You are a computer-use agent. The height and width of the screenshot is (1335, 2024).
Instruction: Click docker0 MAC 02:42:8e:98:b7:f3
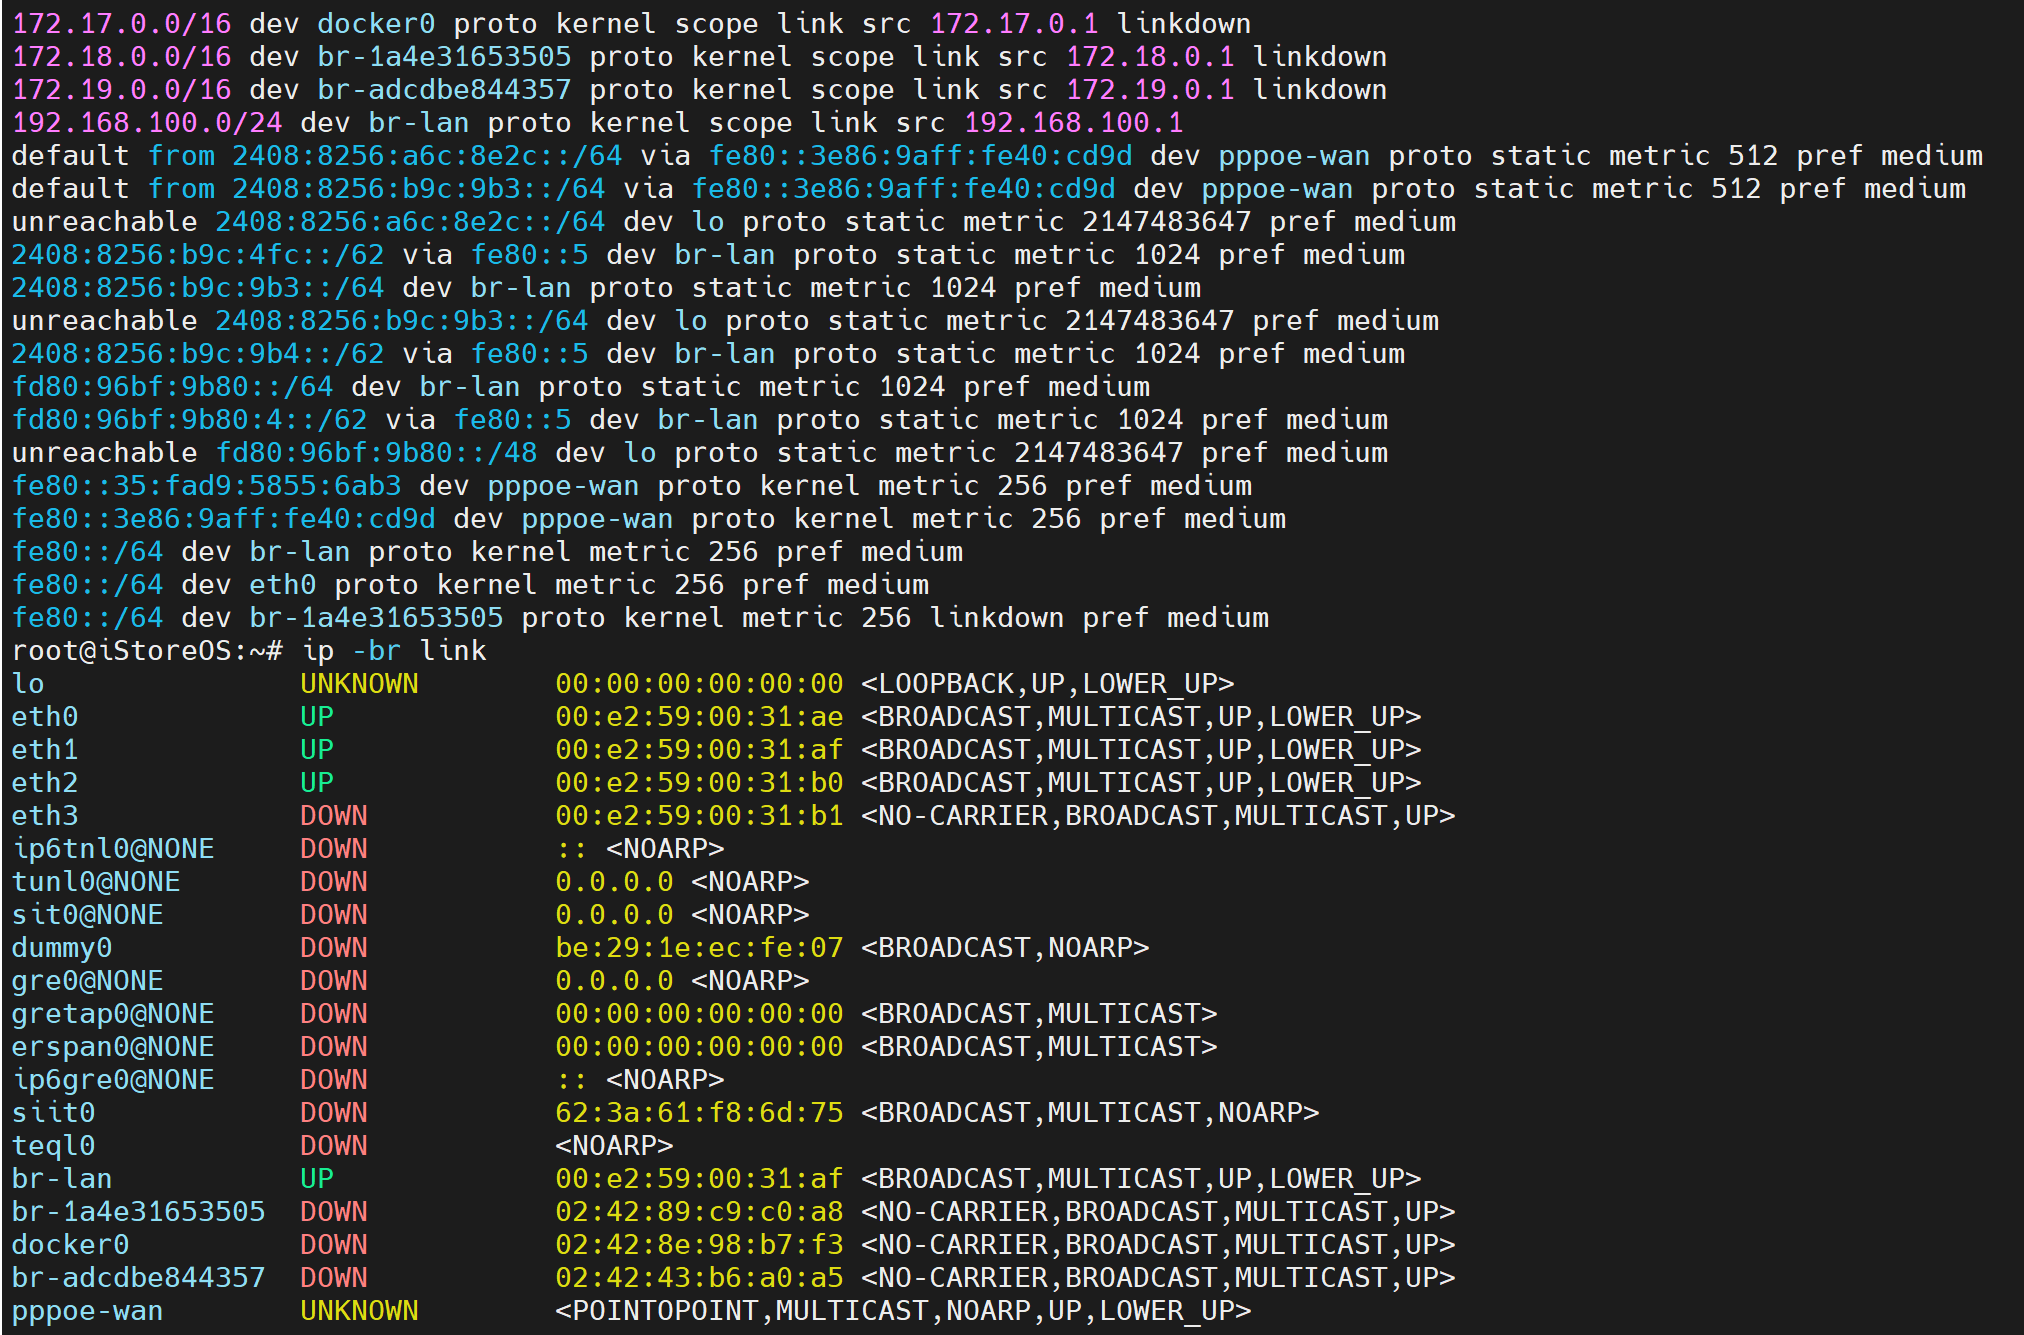click(x=699, y=1244)
